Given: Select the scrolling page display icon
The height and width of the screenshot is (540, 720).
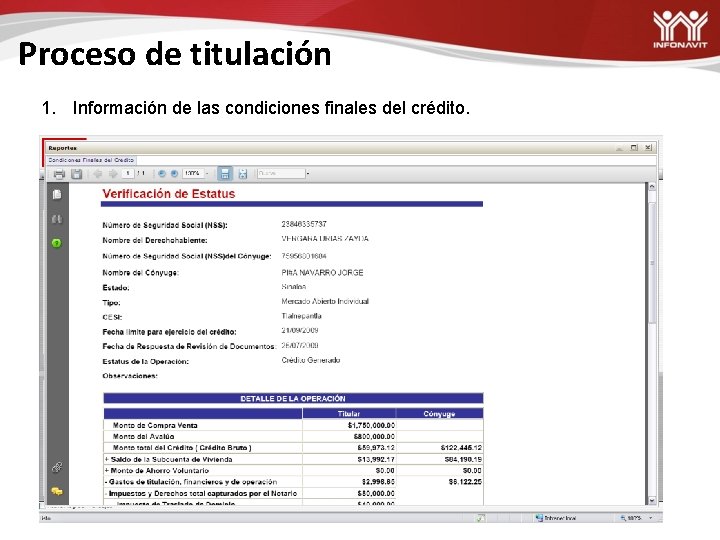Looking at the screenshot, I should [x=225, y=174].
